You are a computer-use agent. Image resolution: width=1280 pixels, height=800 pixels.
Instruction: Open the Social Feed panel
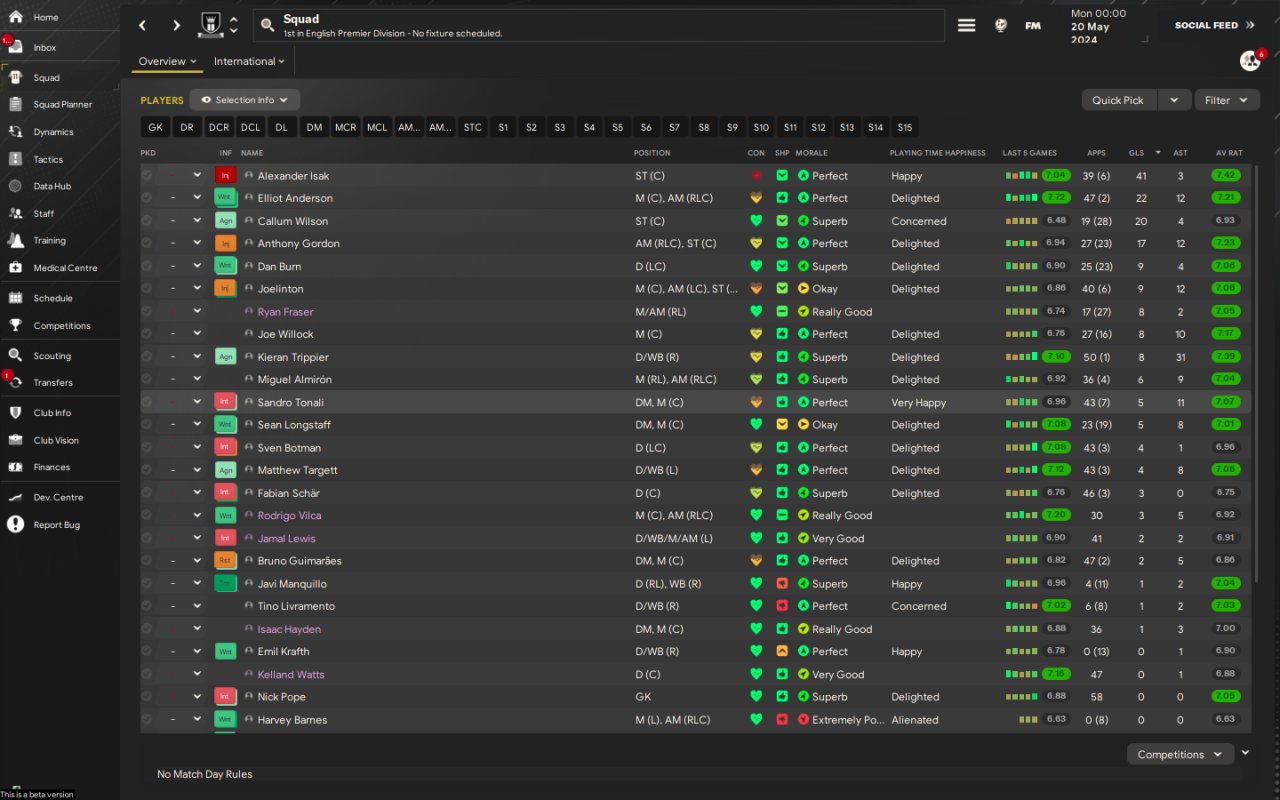pos(1214,25)
